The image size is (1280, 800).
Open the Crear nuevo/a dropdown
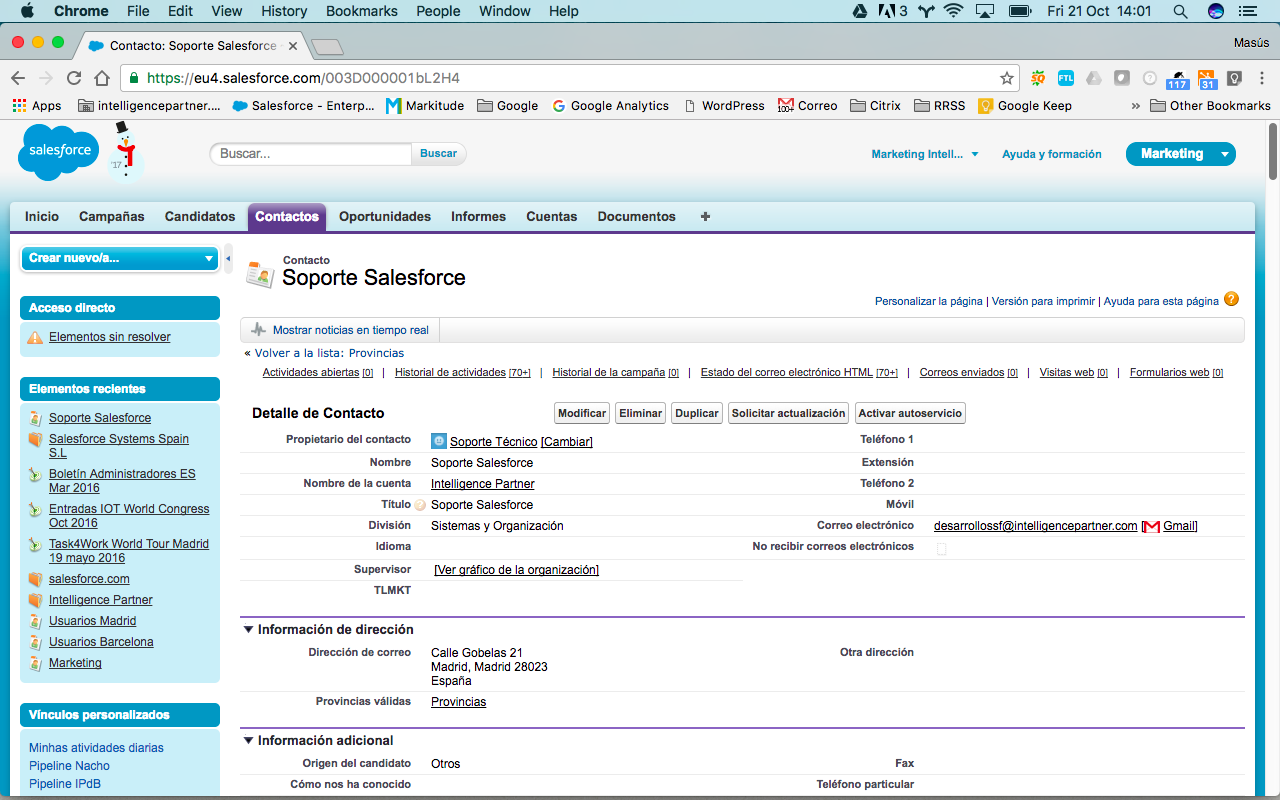click(119, 258)
